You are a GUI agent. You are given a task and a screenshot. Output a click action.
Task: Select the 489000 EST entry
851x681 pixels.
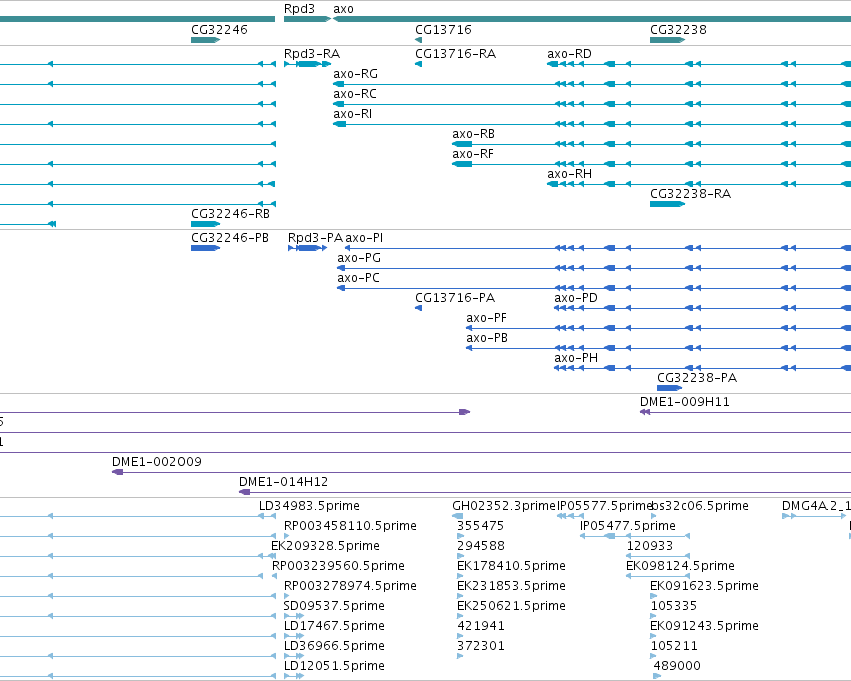[x=677, y=666]
